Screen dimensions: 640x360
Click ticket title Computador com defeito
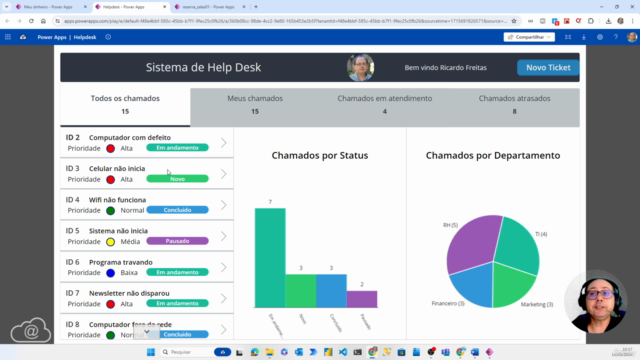point(130,138)
